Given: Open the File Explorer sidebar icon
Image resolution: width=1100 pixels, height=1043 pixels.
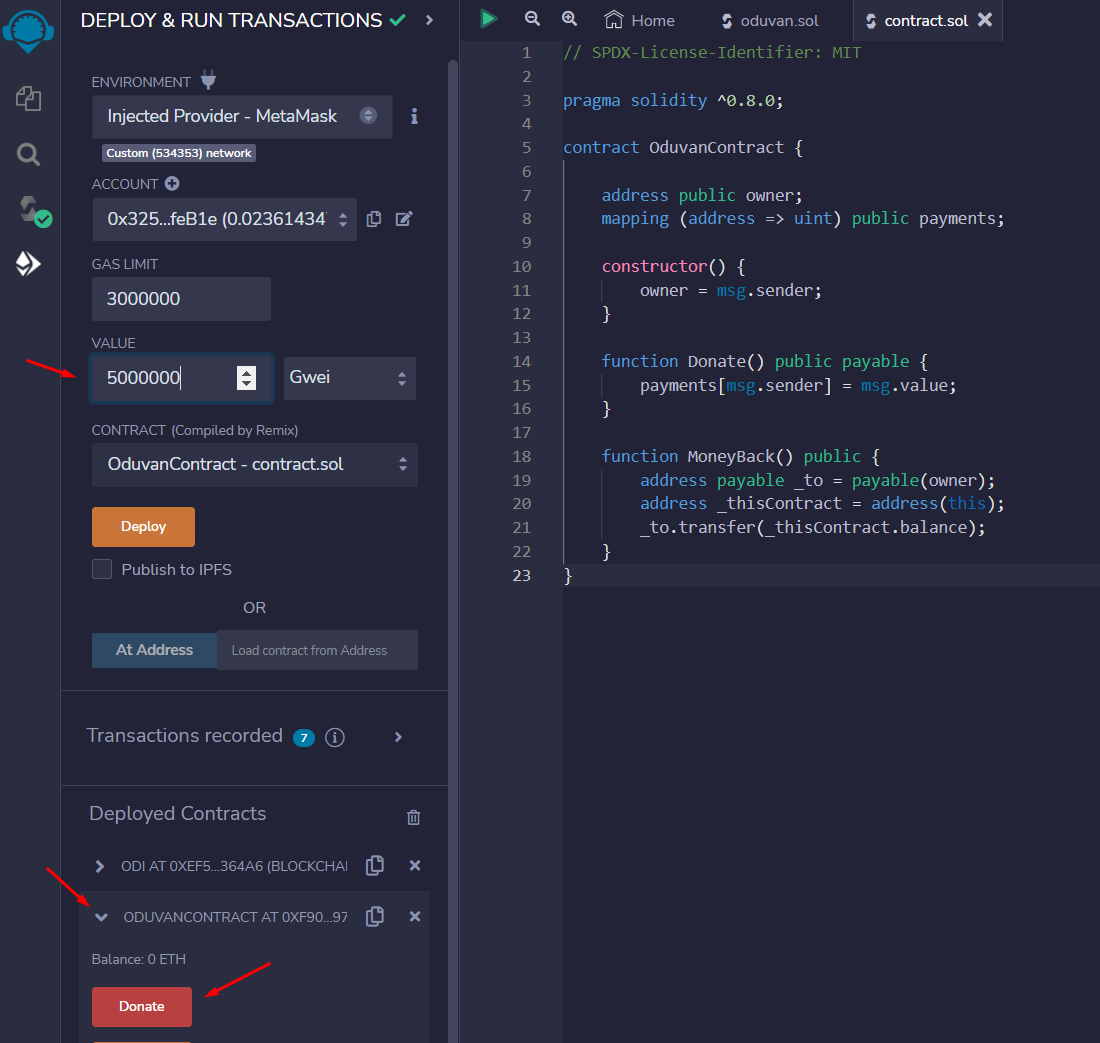Looking at the screenshot, I should tap(28, 98).
